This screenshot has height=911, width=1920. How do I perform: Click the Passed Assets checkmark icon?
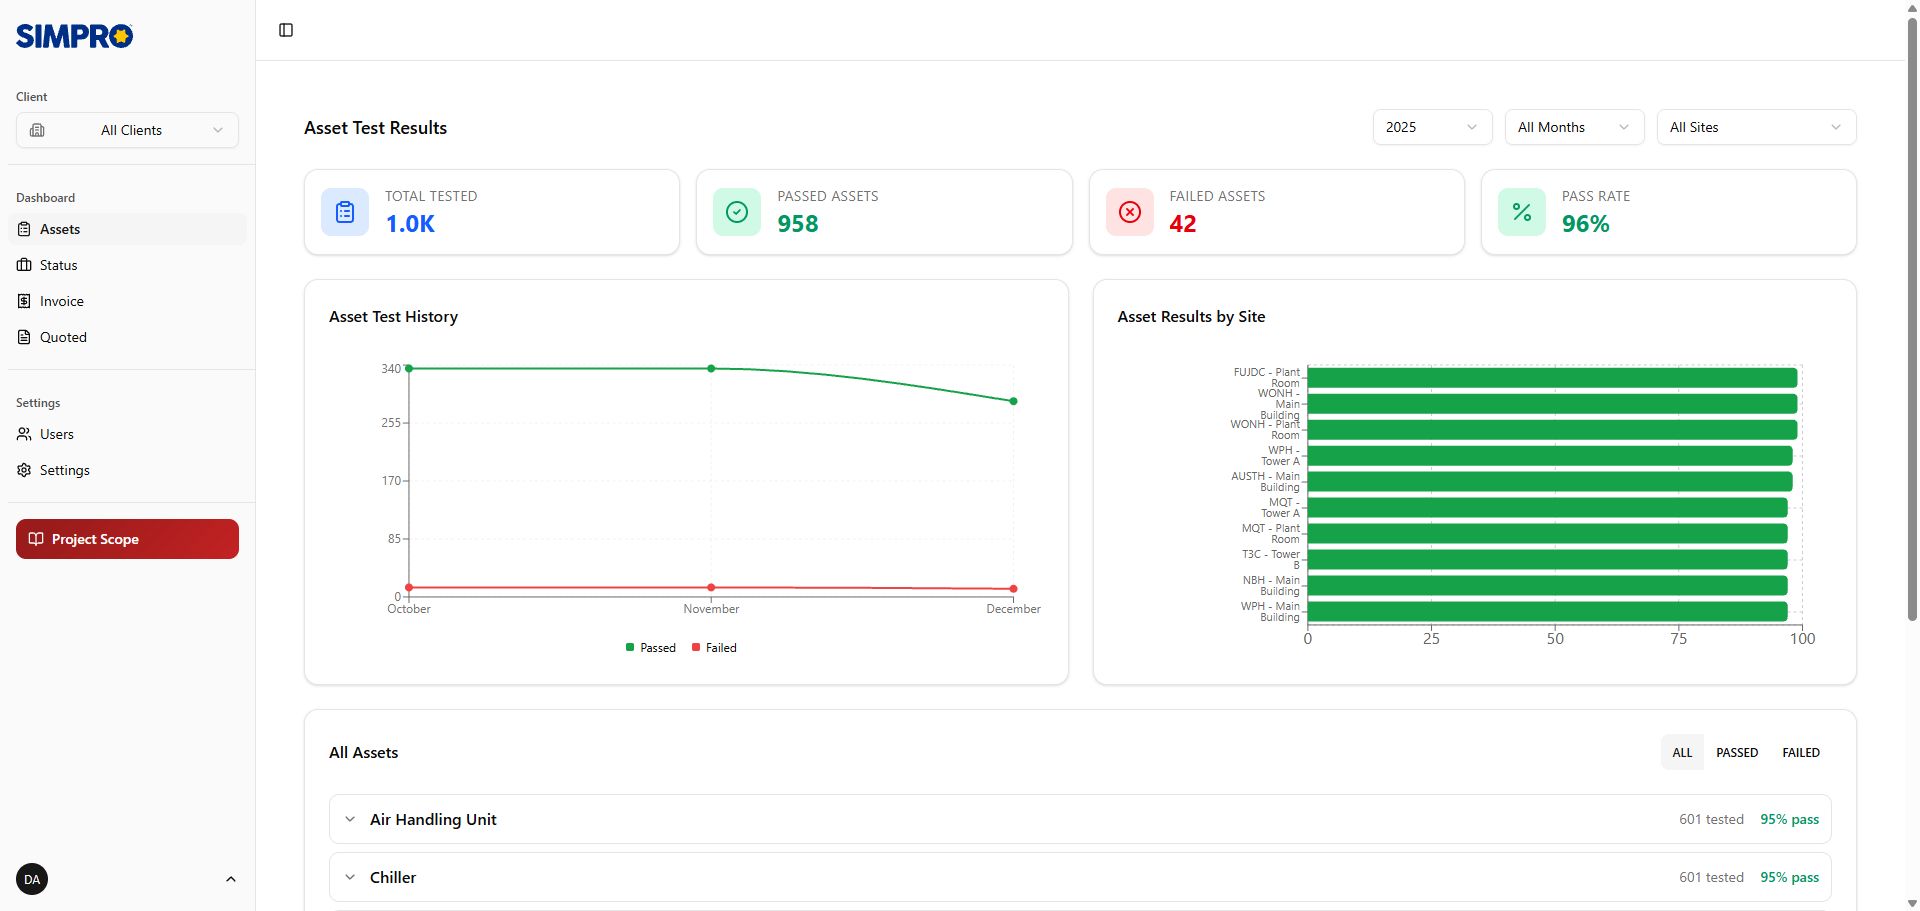pos(737,212)
